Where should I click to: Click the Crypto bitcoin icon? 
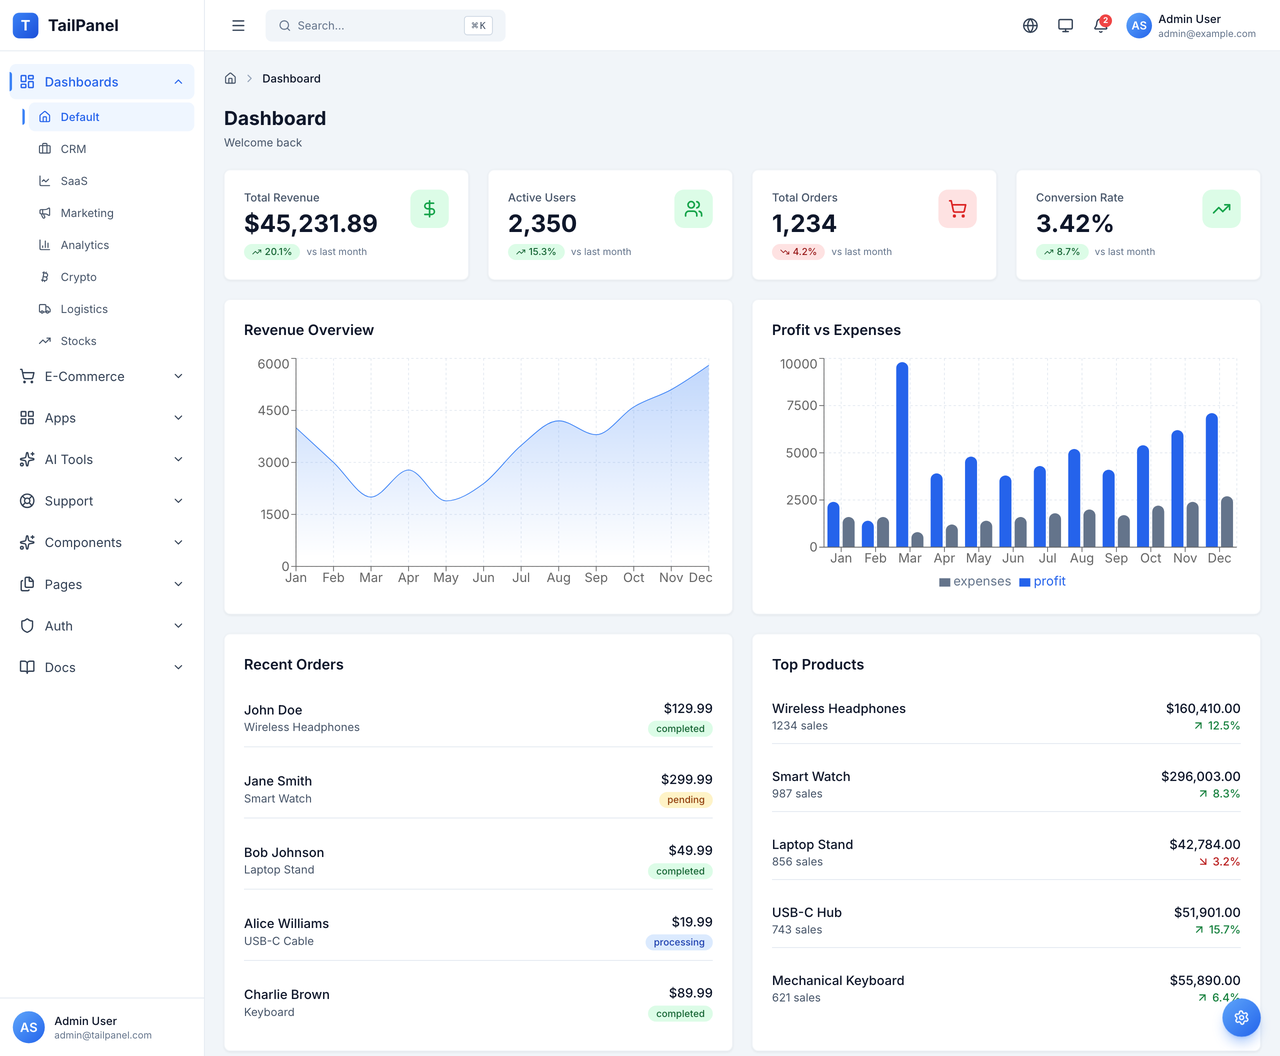44,277
